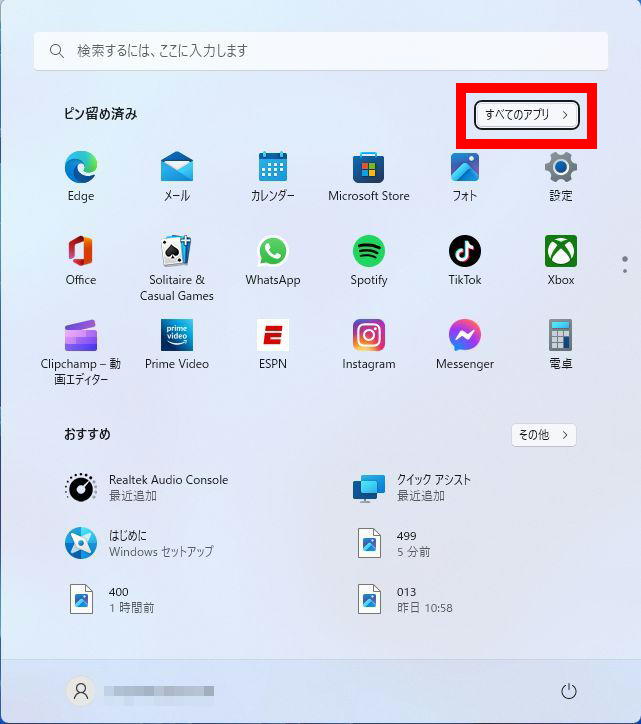Open Spotify

click(x=369, y=260)
